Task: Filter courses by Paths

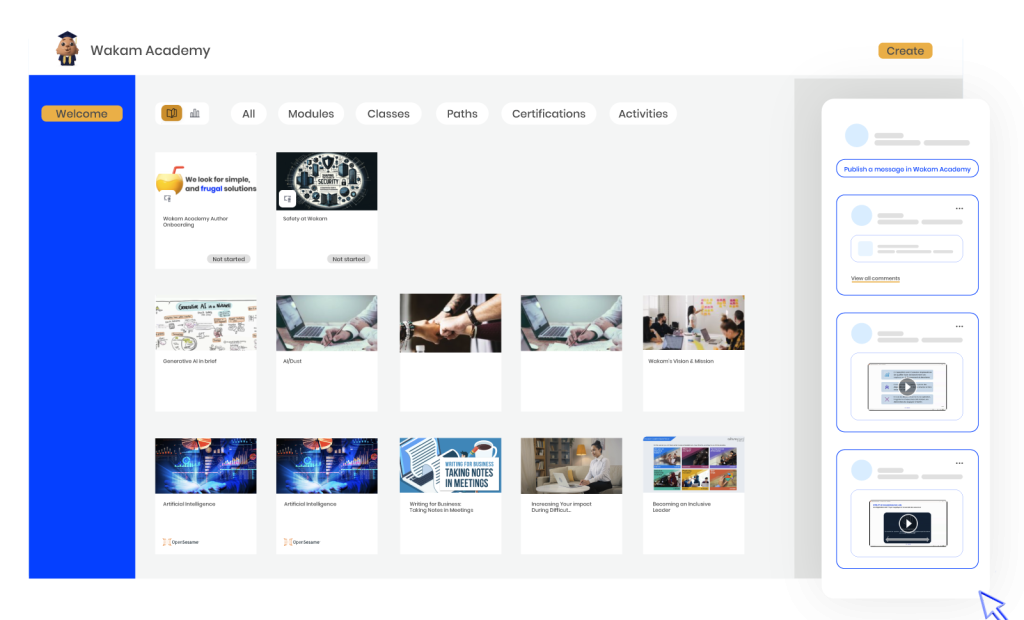Action: [462, 114]
